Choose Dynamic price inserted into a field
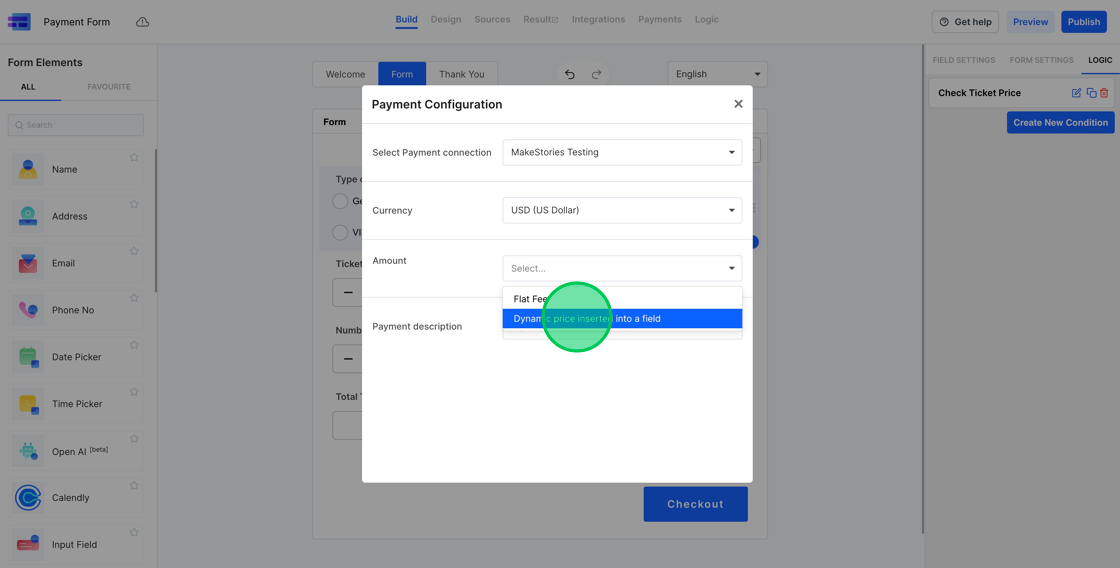The height and width of the screenshot is (568, 1120). click(622, 319)
